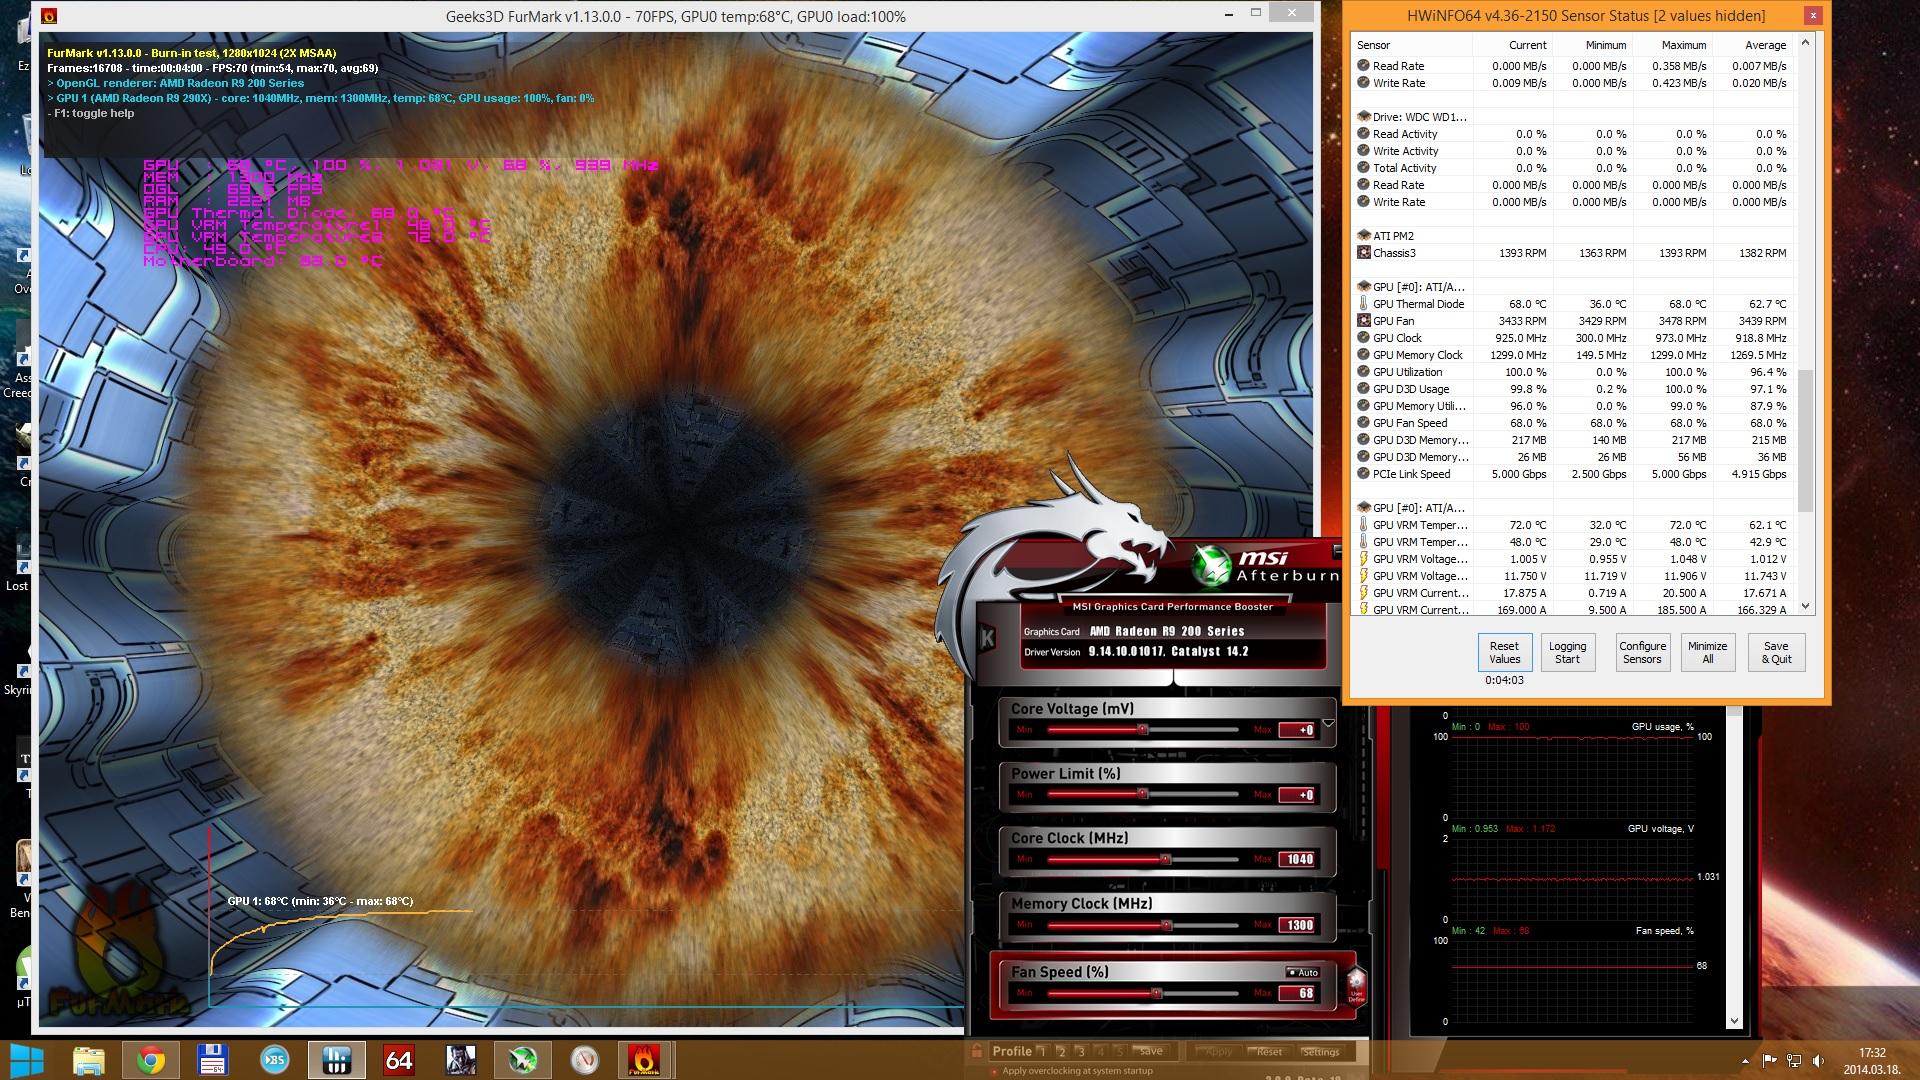Click Afterburner Apply button
This screenshot has height=1080, width=1920.
click(1219, 1052)
